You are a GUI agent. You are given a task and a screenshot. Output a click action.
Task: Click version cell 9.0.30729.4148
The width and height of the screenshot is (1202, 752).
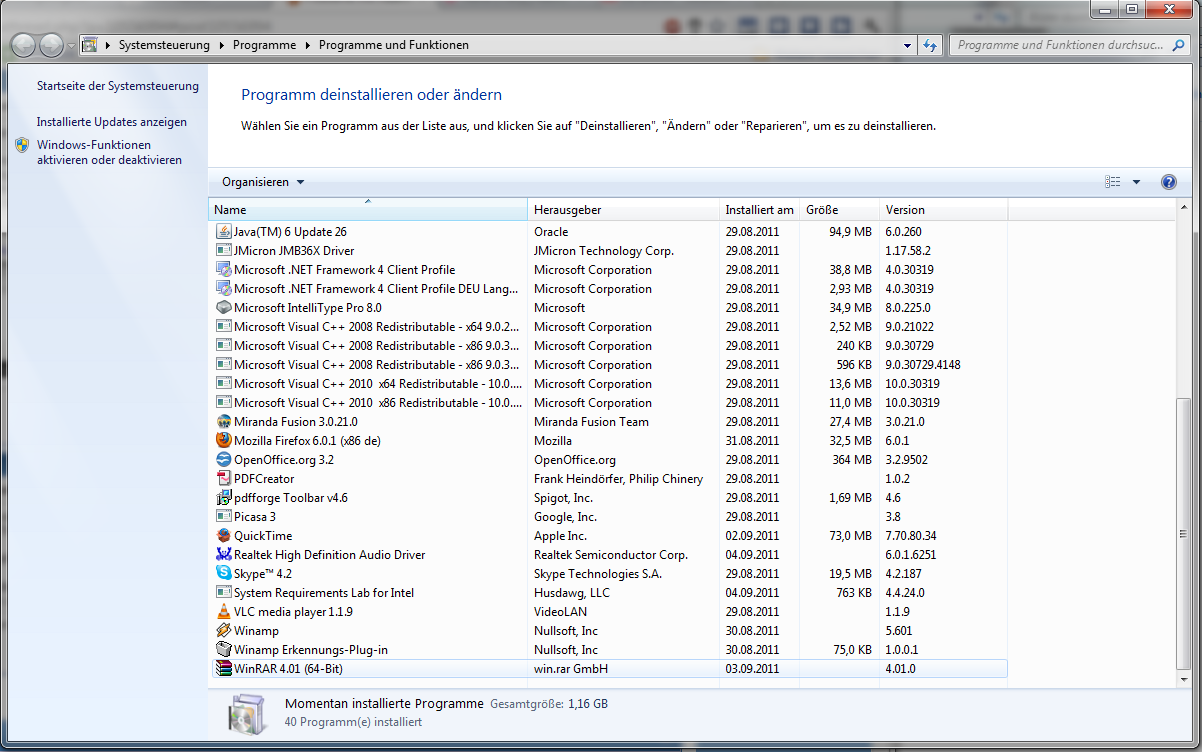922,364
